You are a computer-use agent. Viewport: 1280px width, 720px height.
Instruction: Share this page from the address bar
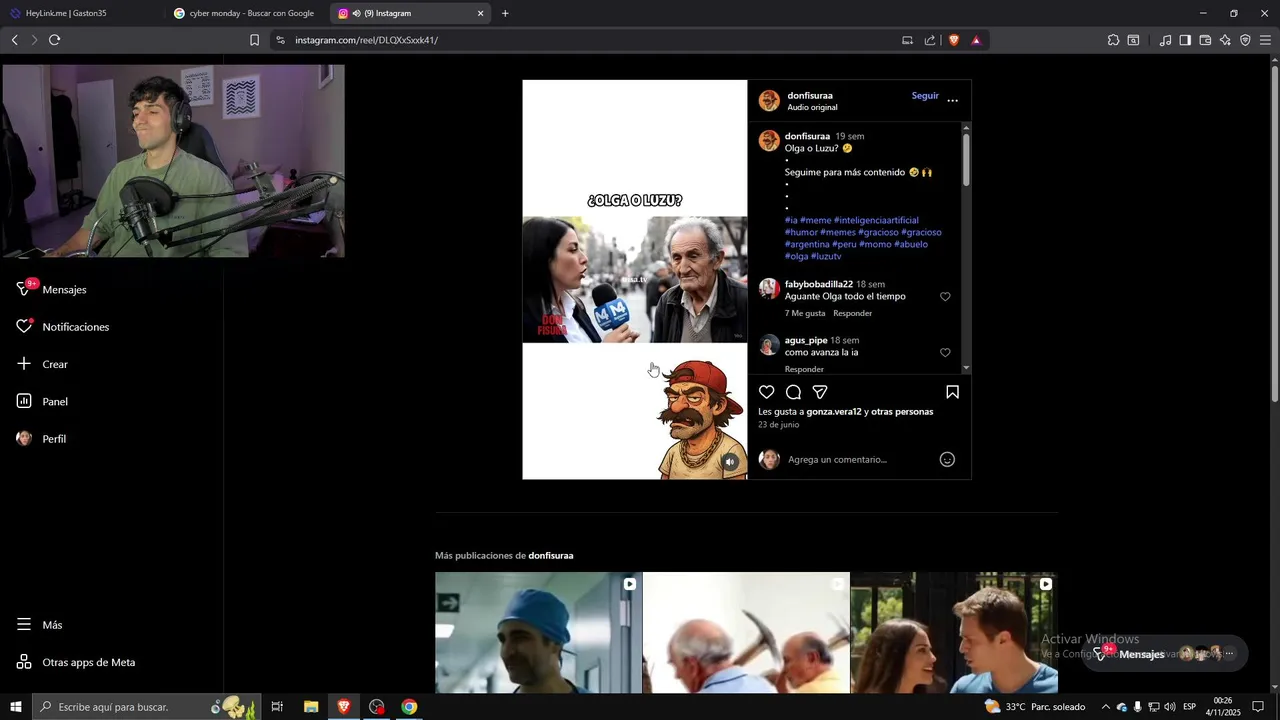pos(930,40)
